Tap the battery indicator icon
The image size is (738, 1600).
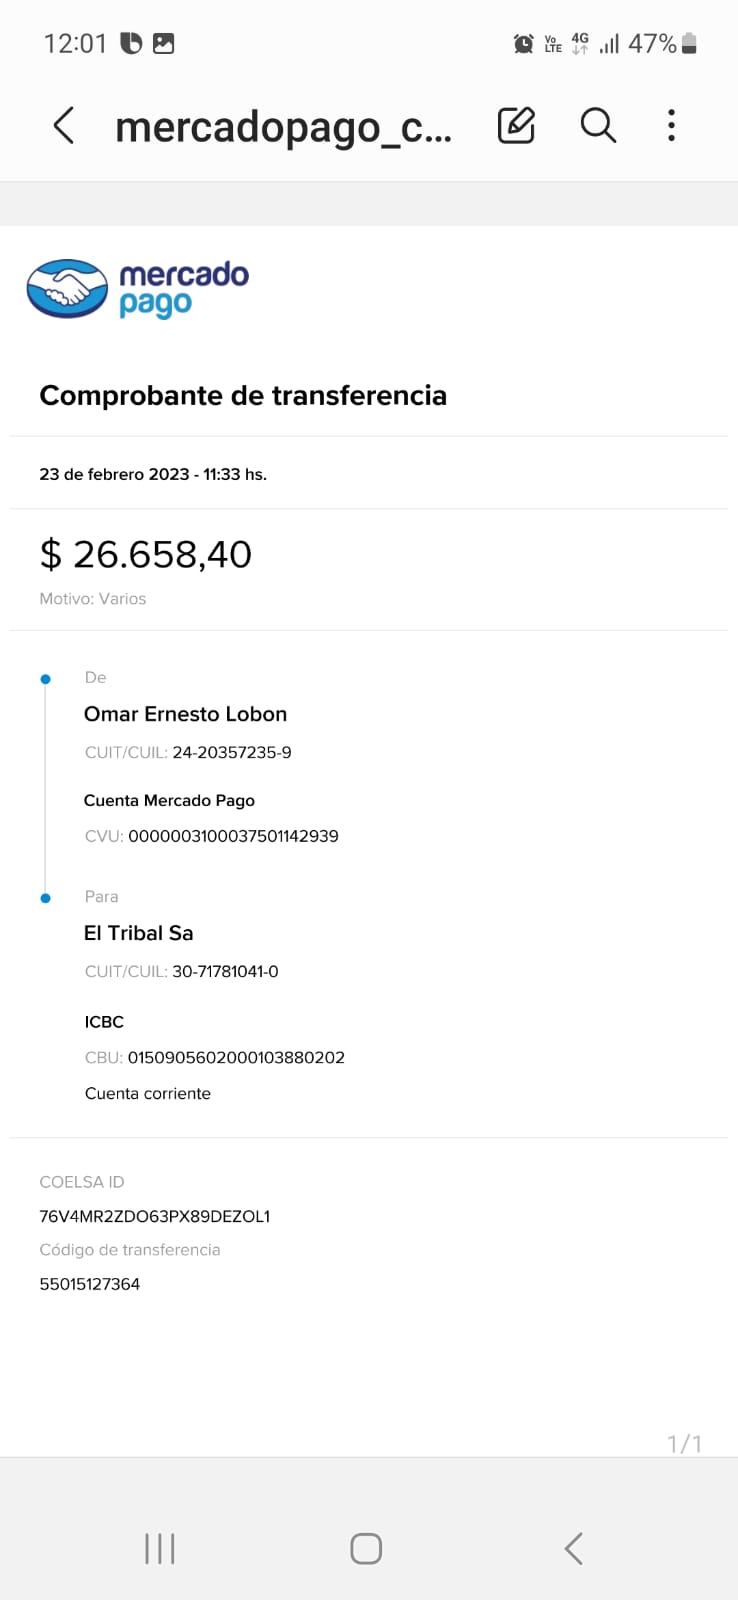point(689,44)
